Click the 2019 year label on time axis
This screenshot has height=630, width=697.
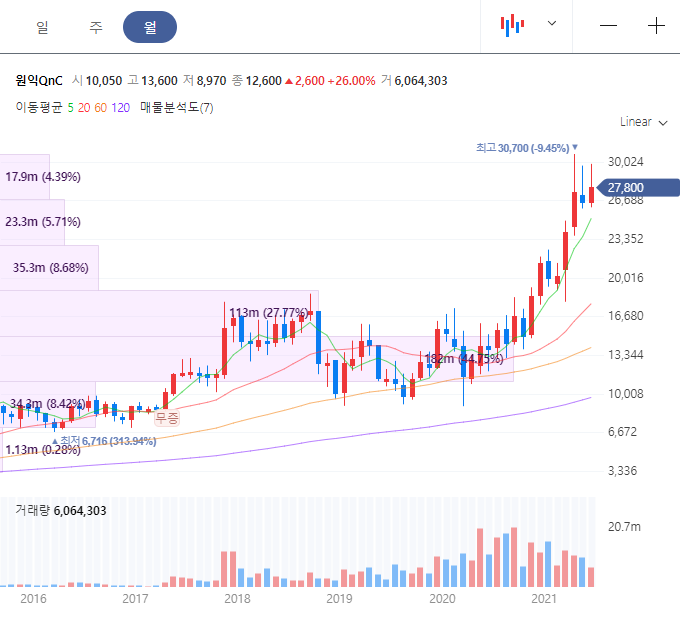tap(339, 598)
